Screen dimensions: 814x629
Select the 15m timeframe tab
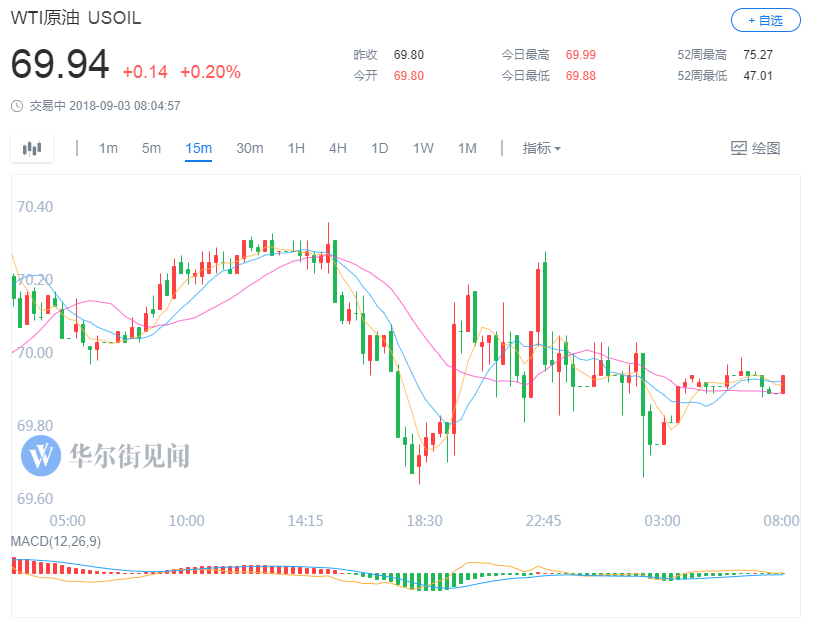click(x=198, y=148)
